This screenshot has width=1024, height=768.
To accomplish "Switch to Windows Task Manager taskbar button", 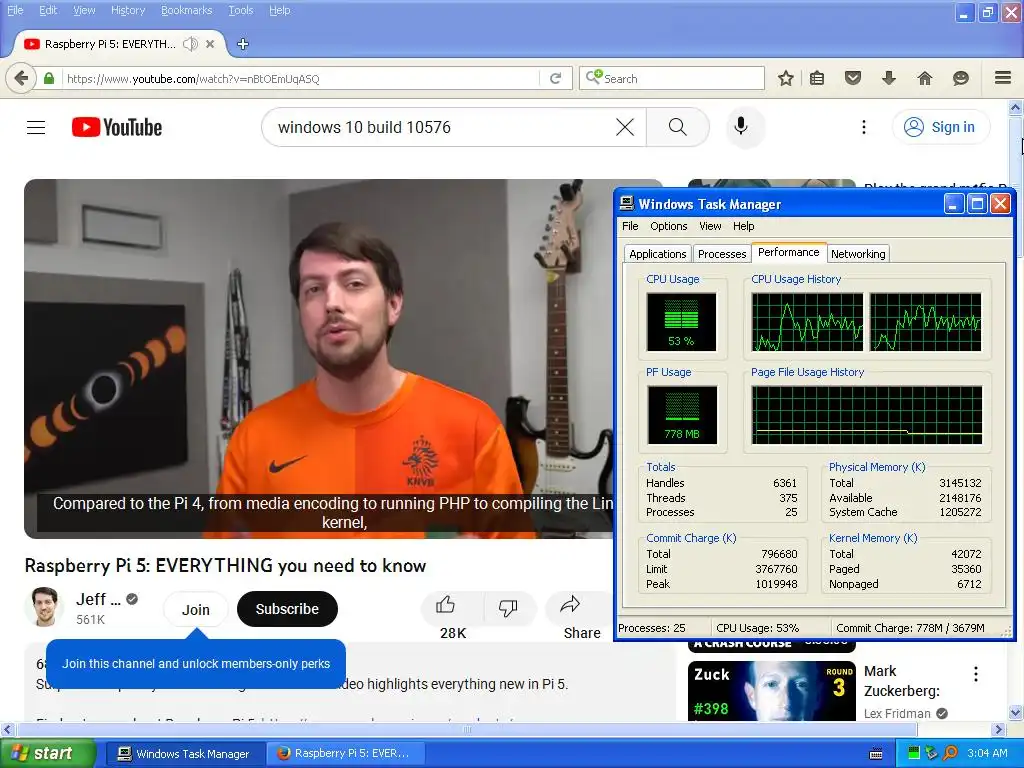I will [x=184, y=754].
